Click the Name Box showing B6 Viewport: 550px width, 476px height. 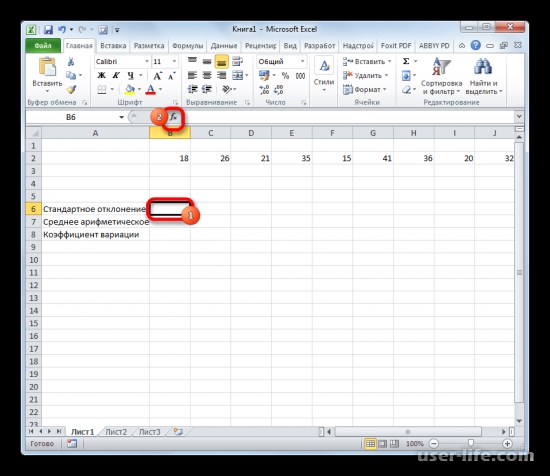[x=71, y=117]
